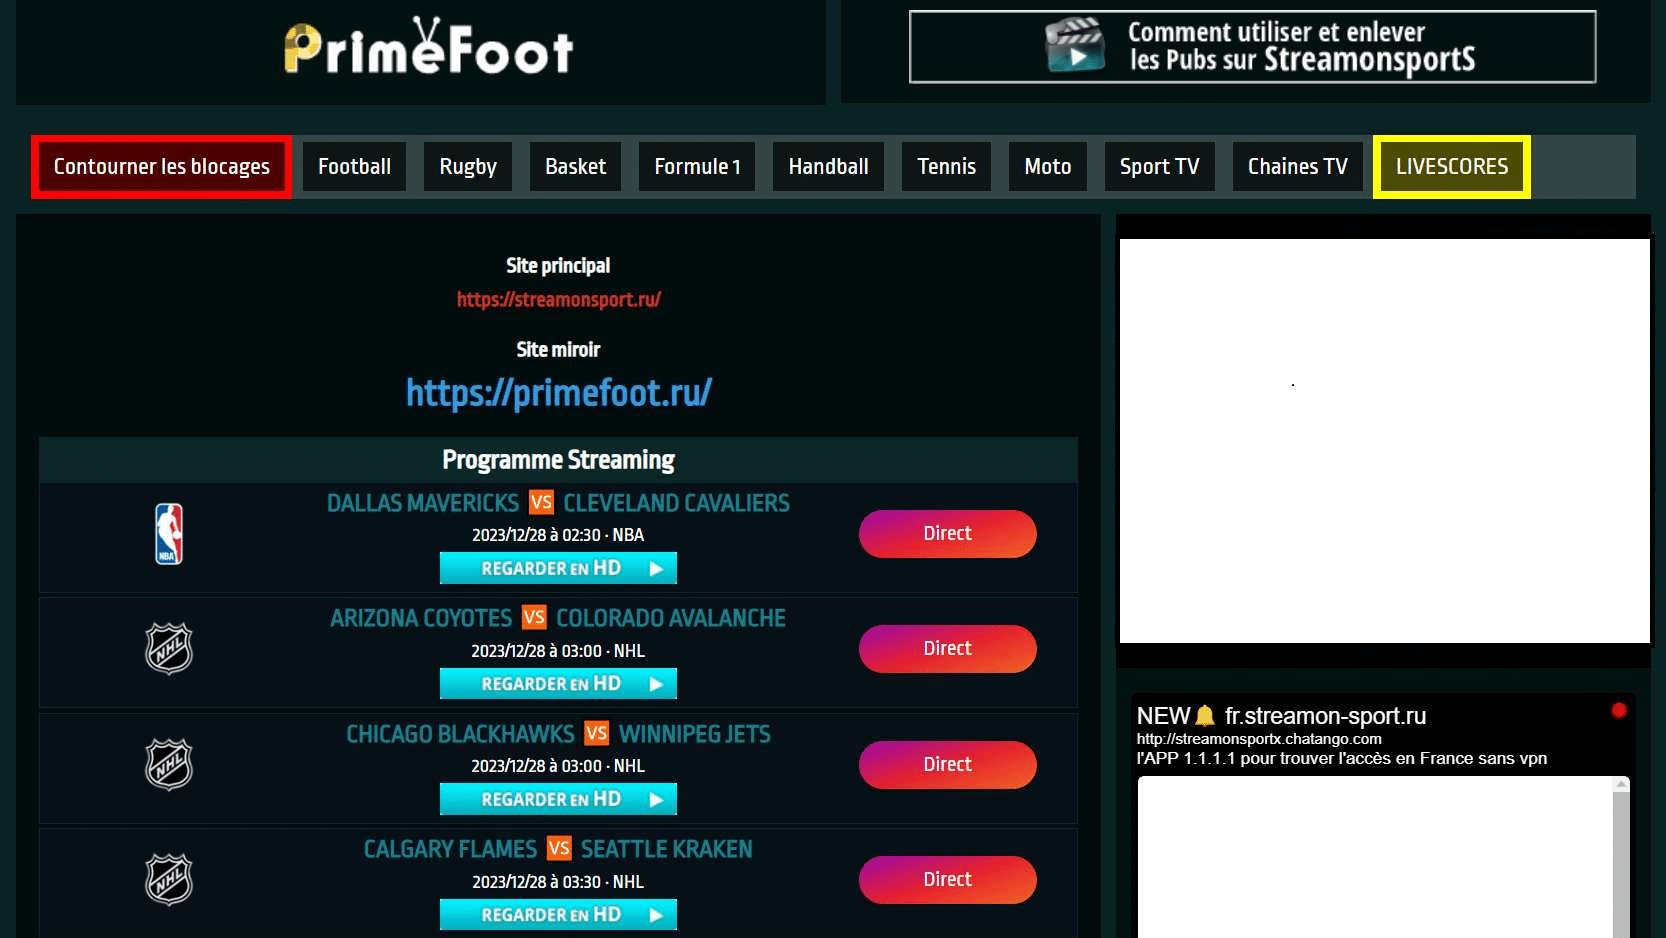
Task: Open the Basket category
Action: pyautogui.click(x=575, y=167)
